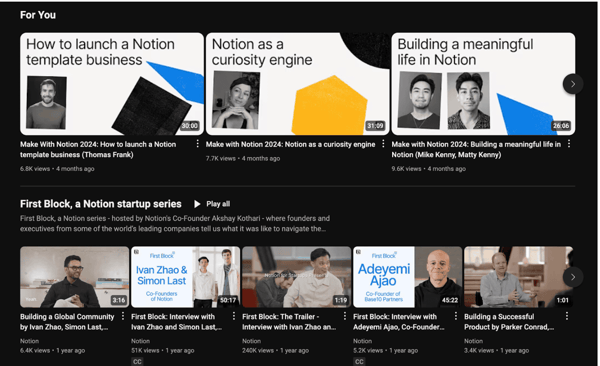The width and height of the screenshot is (600, 366).
Task: Play all First Block series videos
Action: 212,204
